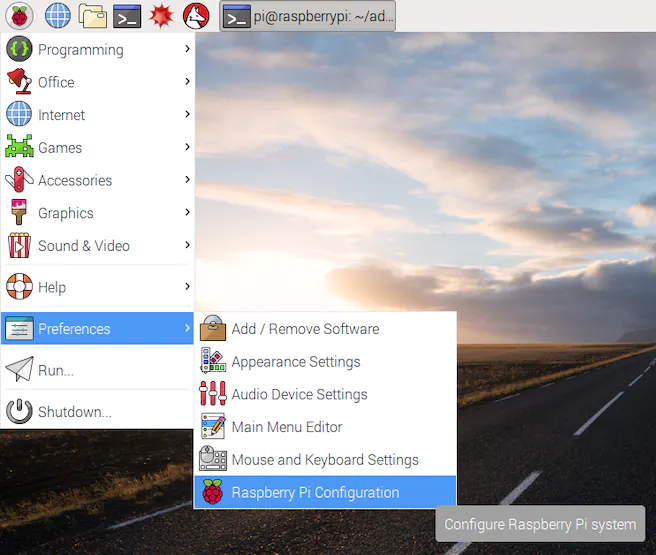This screenshot has height=555, width=656.
Task: Select Main Menu Editor
Action: coord(325,427)
